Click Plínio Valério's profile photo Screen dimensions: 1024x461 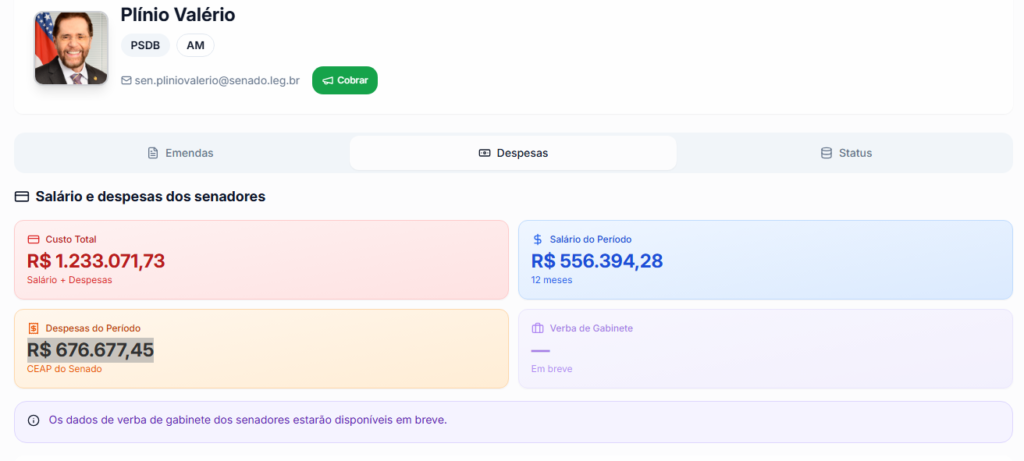click(71, 48)
